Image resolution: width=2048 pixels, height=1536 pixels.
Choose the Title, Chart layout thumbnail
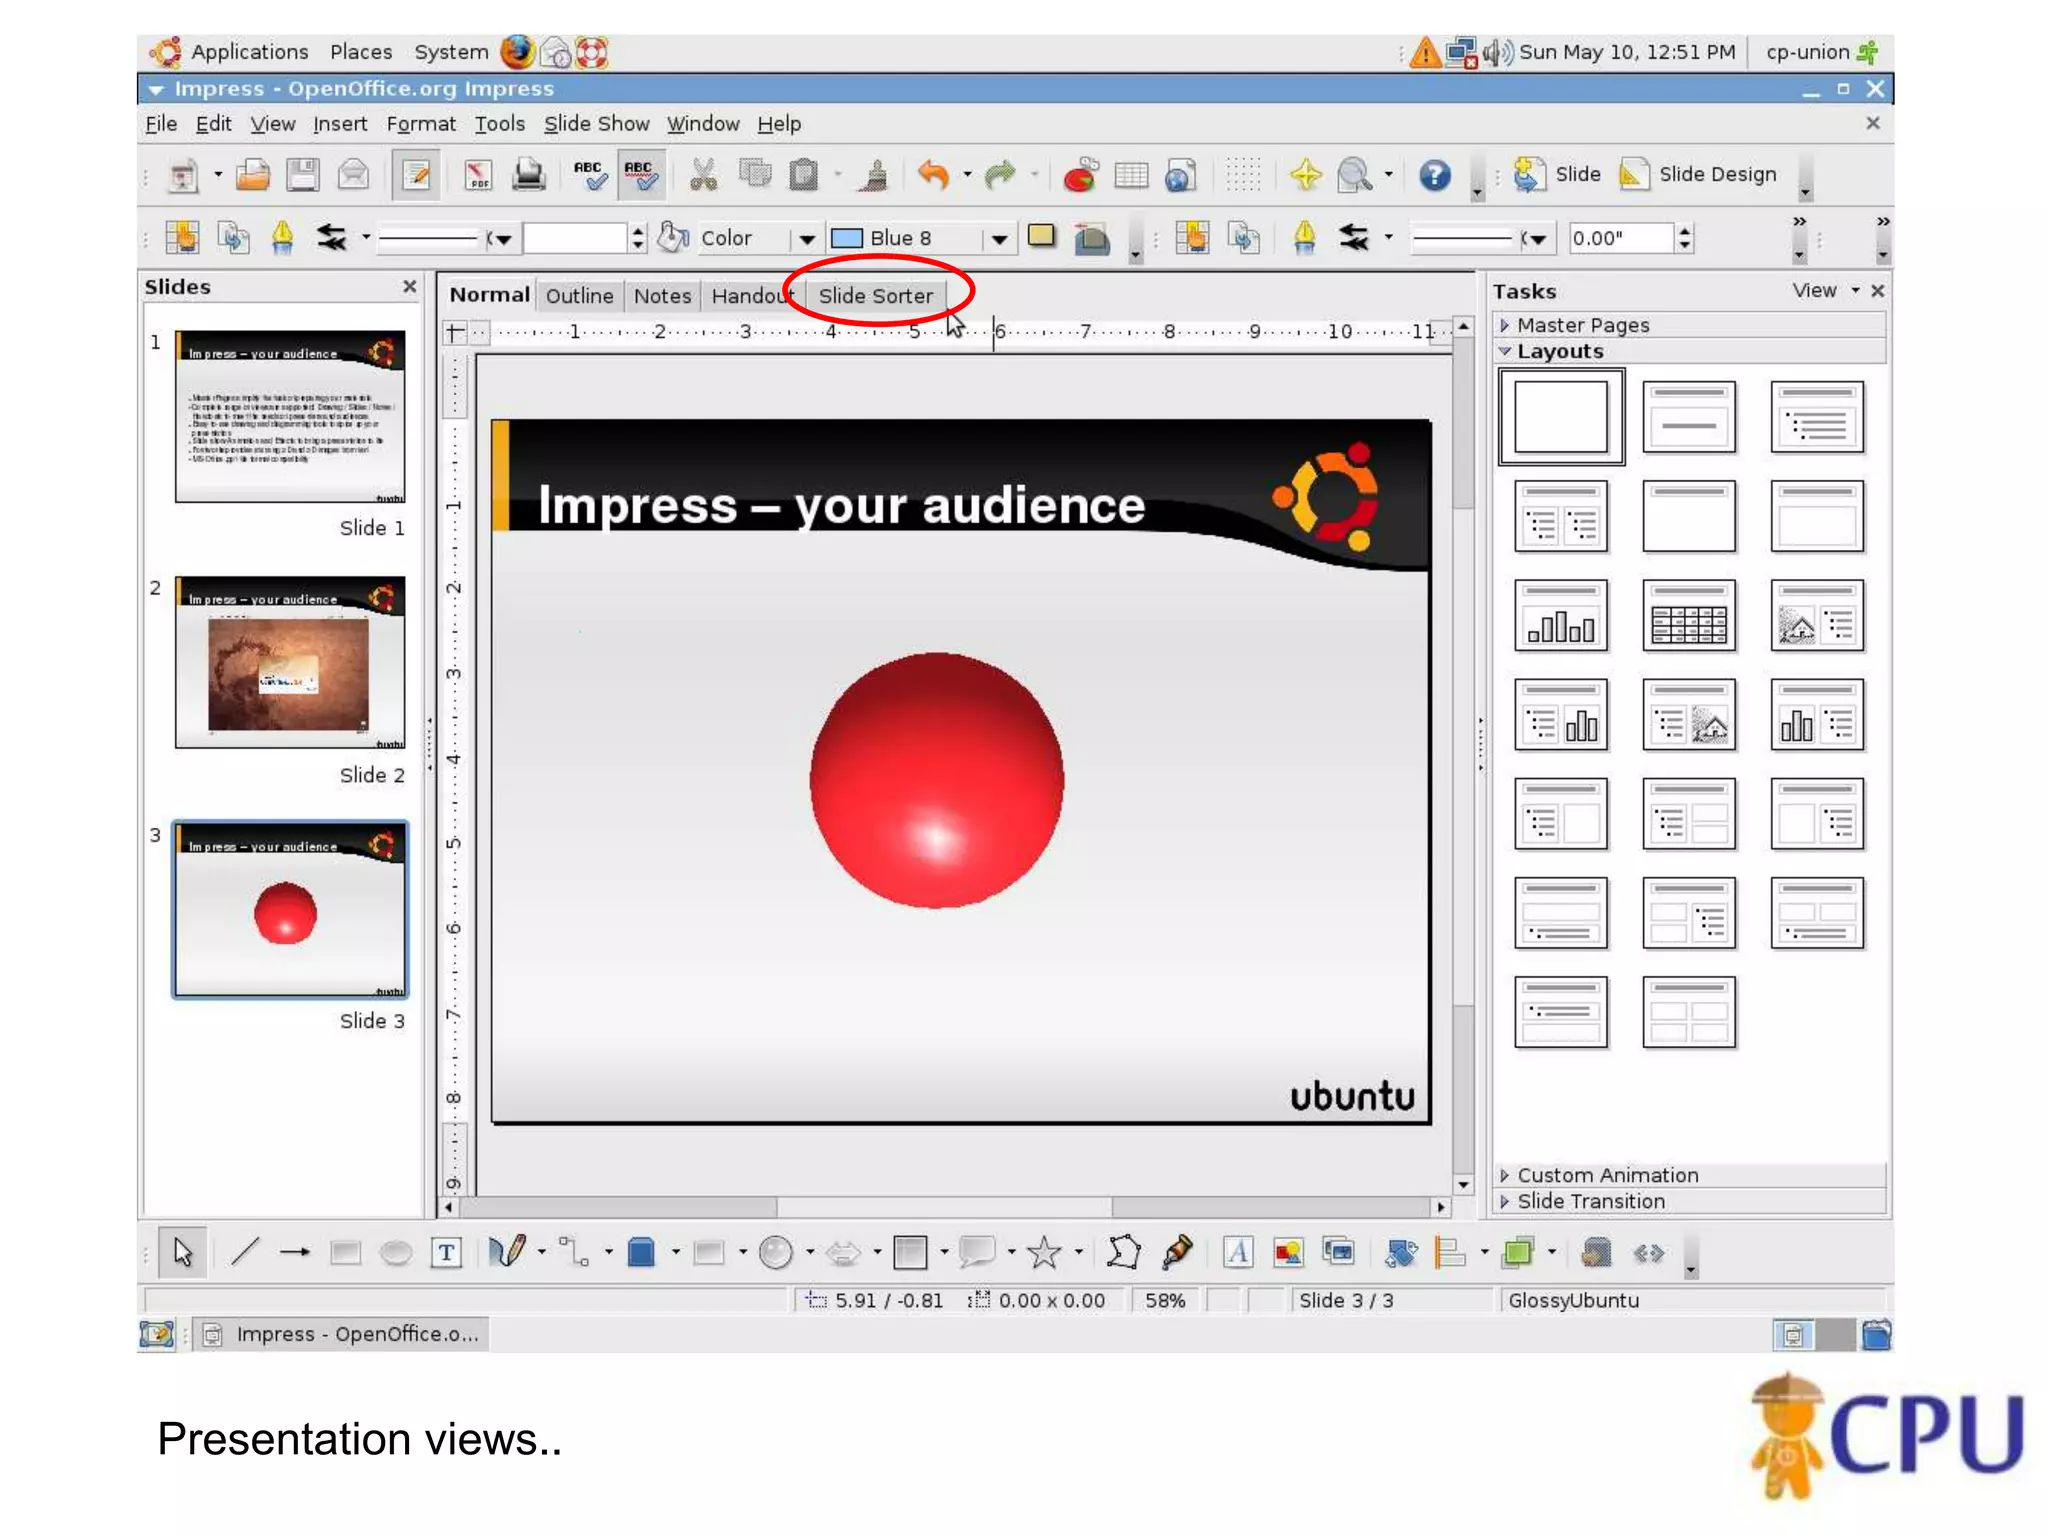pyautogui.click(x=1561, y=615)
